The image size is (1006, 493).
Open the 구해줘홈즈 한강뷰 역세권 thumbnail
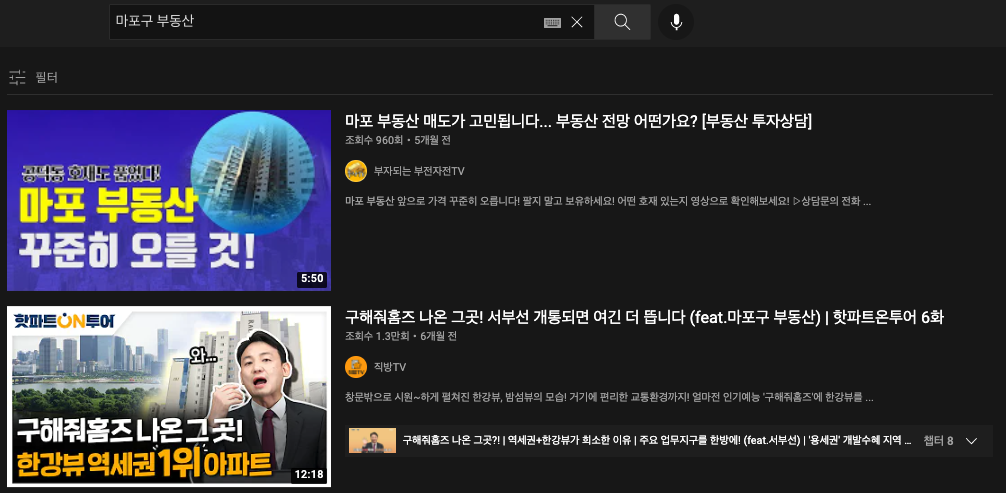coord(169,396)
